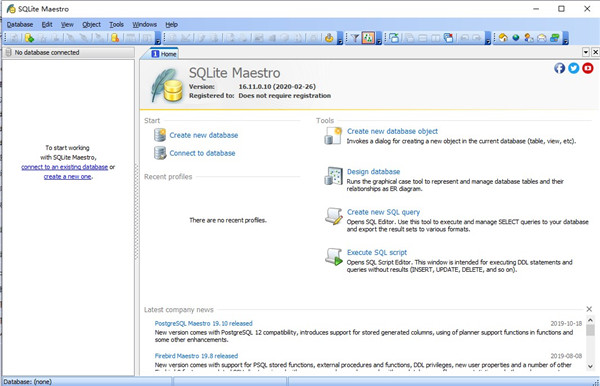Click the Execute SQL script link
The image size is (600, 386).
pyautogui.click(x=377, y=252)
